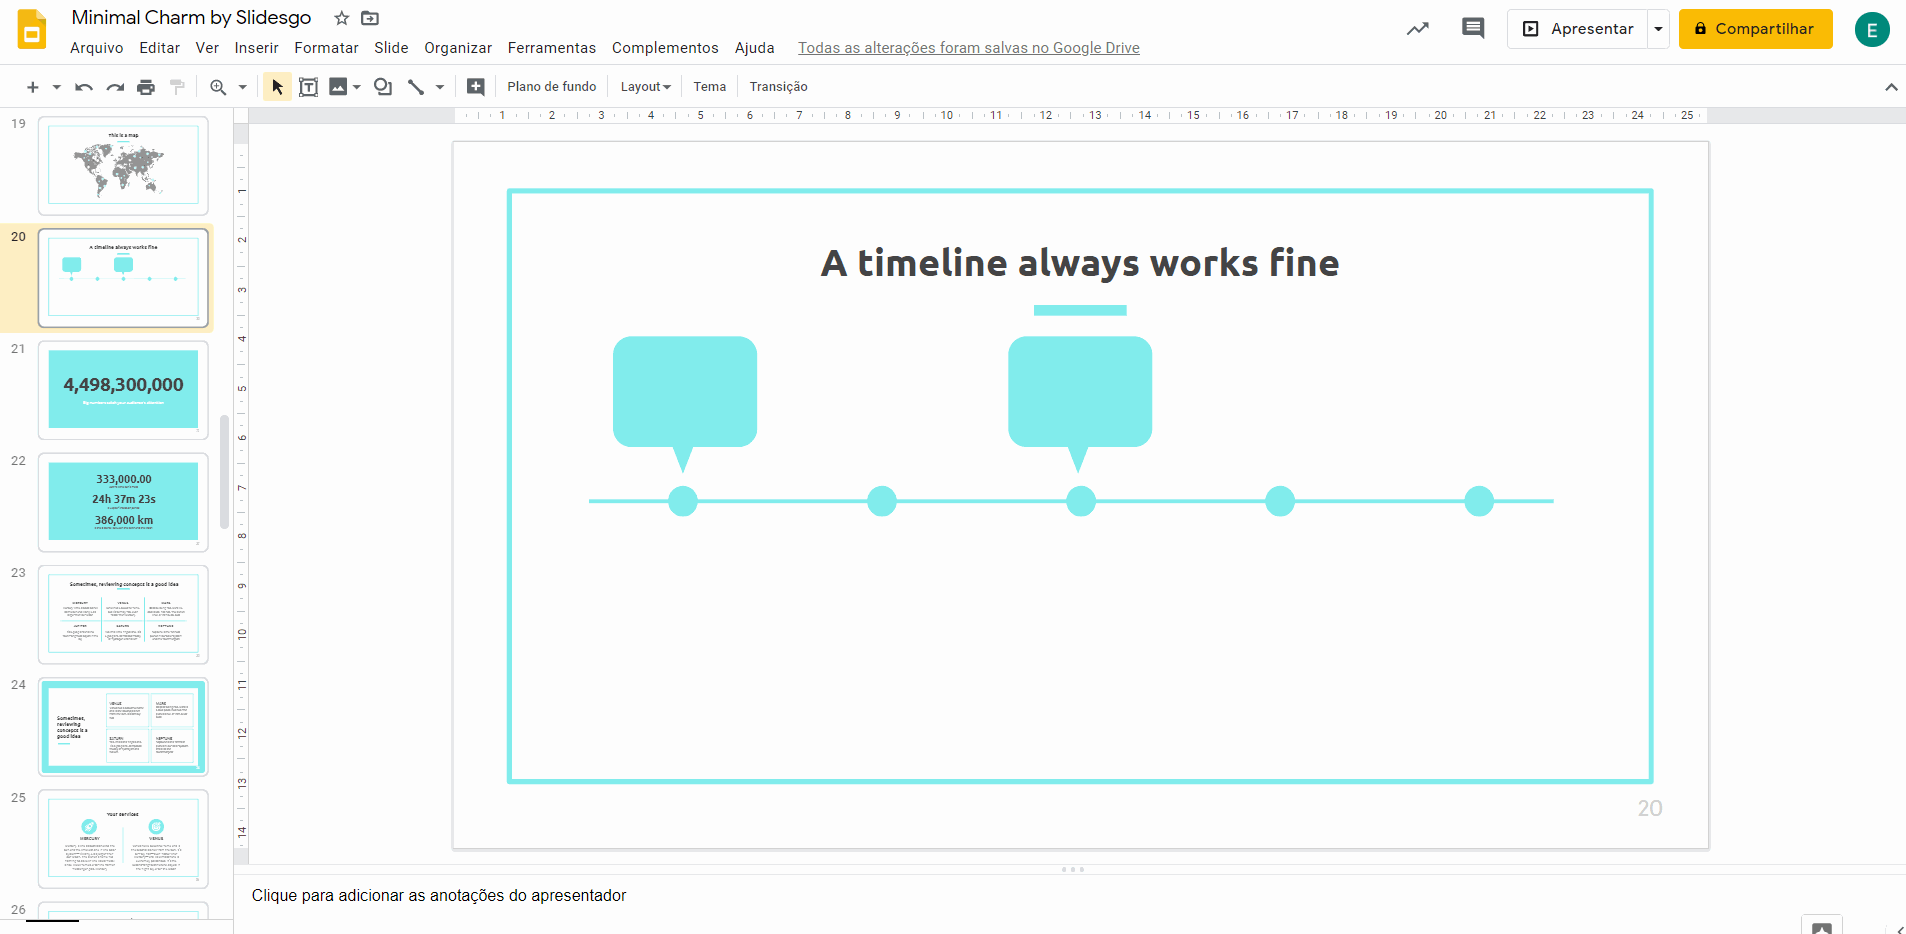Open the Organizar menu

(x=458, y=48)
